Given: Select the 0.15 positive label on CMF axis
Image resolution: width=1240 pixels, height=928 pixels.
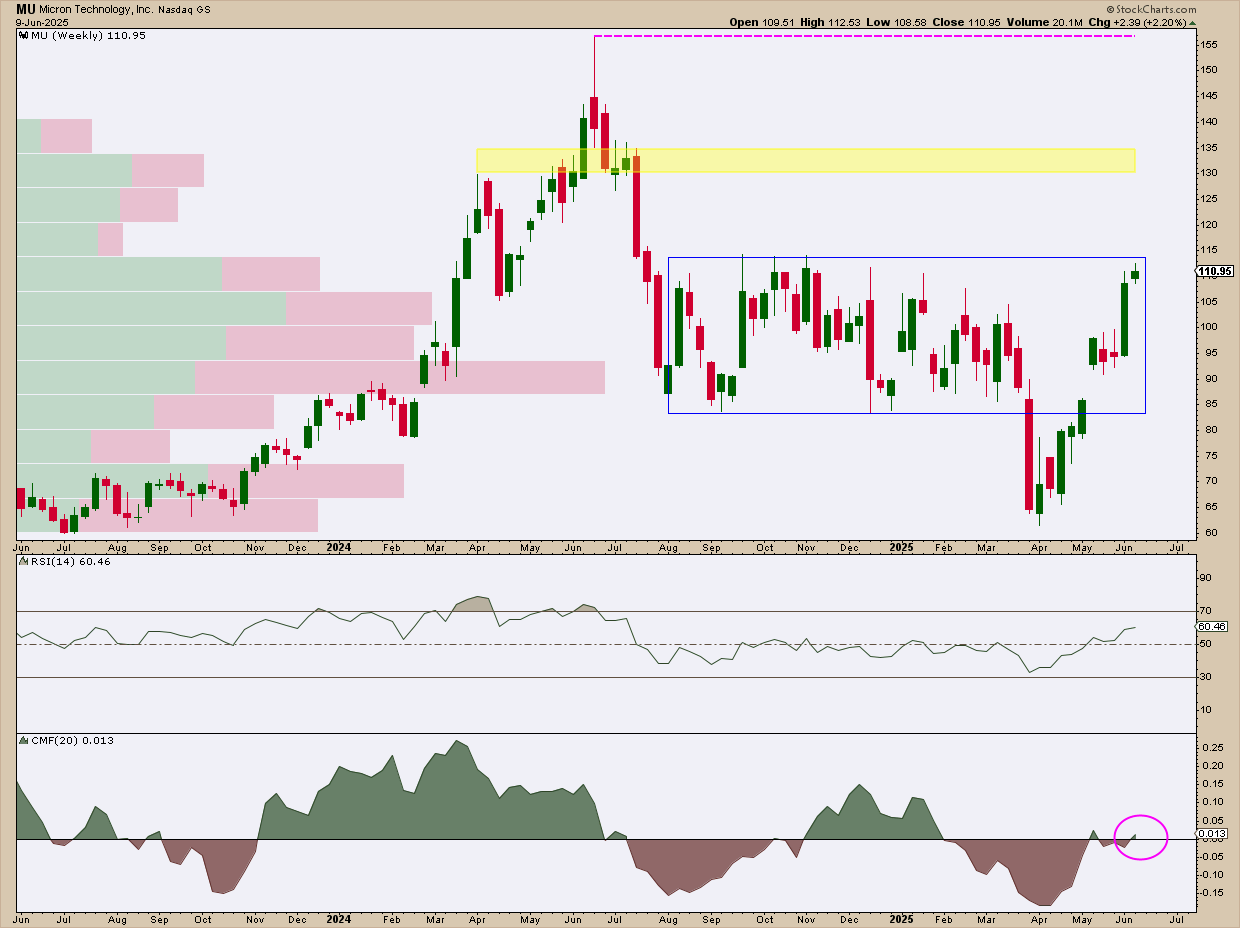Looking at the screenshot, I should (1212, 784).
